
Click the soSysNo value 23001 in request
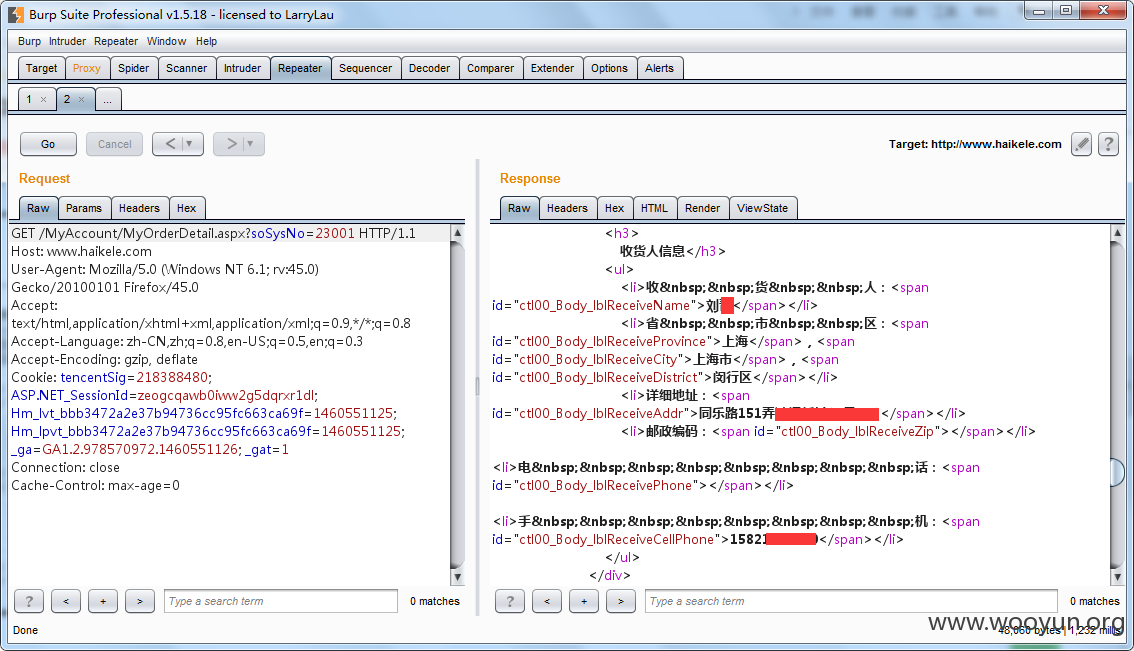click(335, 233)
